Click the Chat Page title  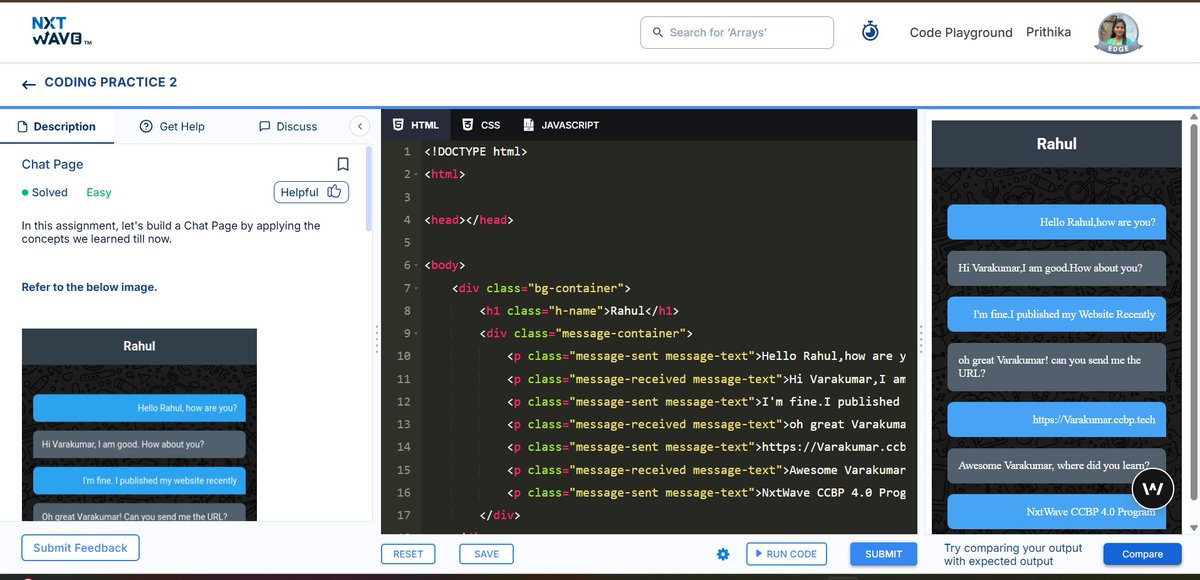pyautogui.click(x=53, y=164)
